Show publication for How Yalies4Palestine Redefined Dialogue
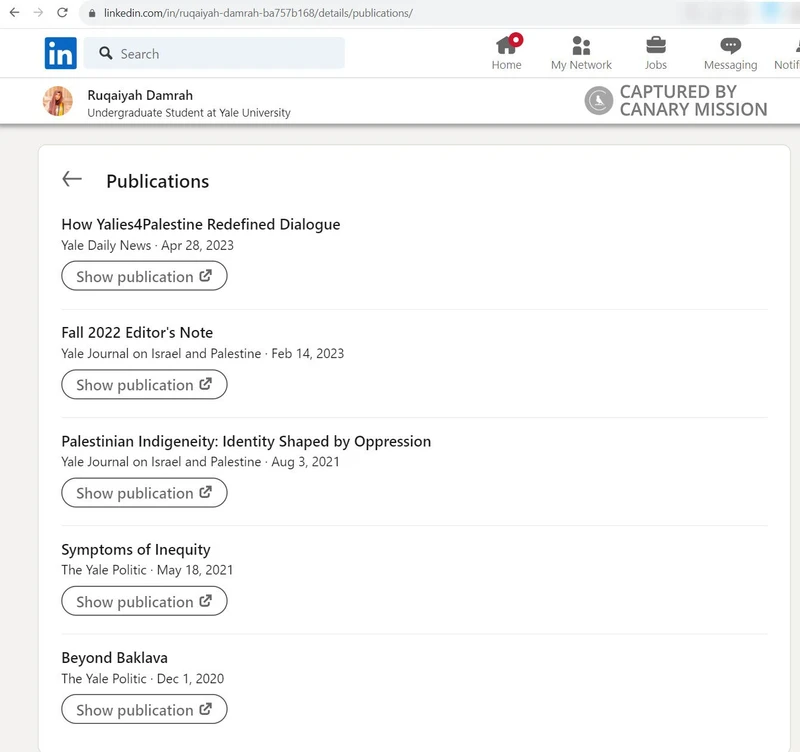 click(x=144, y=276)
